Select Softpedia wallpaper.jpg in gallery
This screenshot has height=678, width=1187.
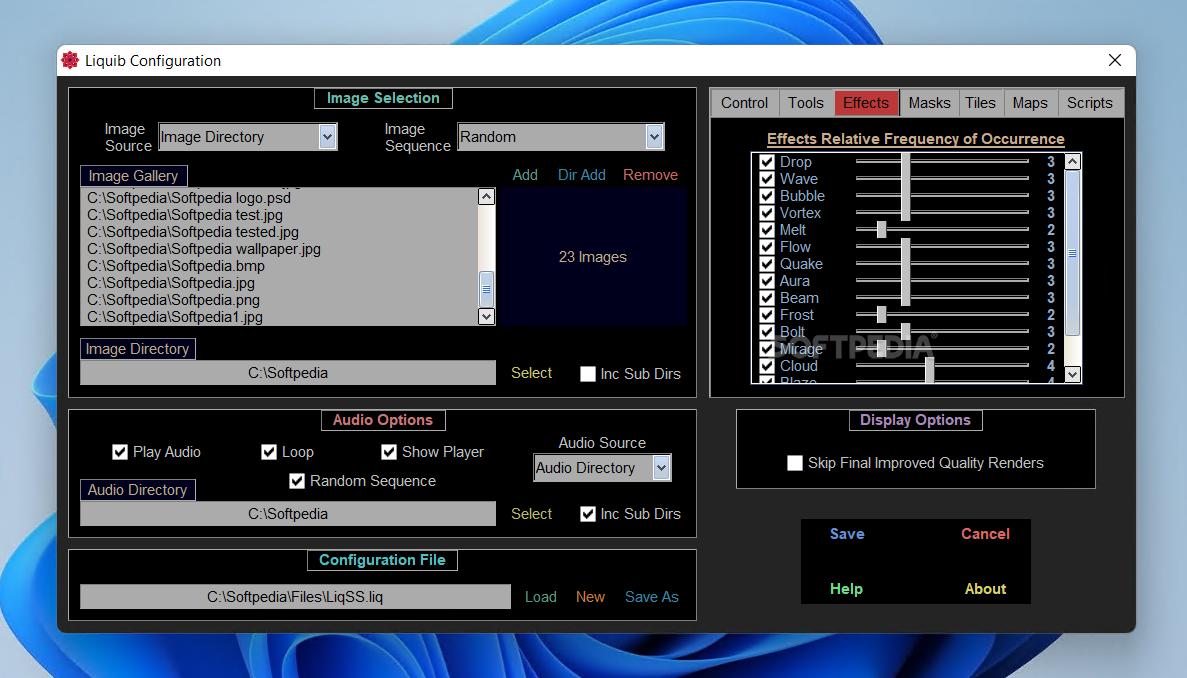coord(204,249)
